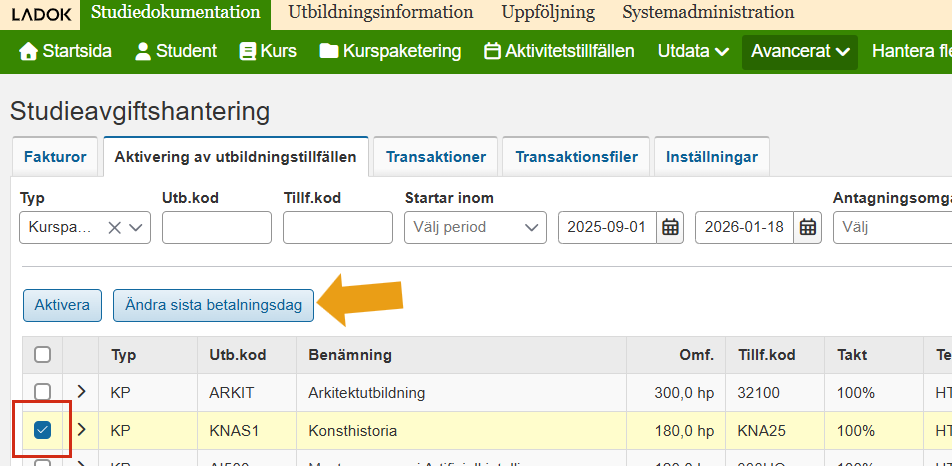Open calendar picker for start date 2025-09-01
This screenshot has width=952, height=467.
[670, 228]
